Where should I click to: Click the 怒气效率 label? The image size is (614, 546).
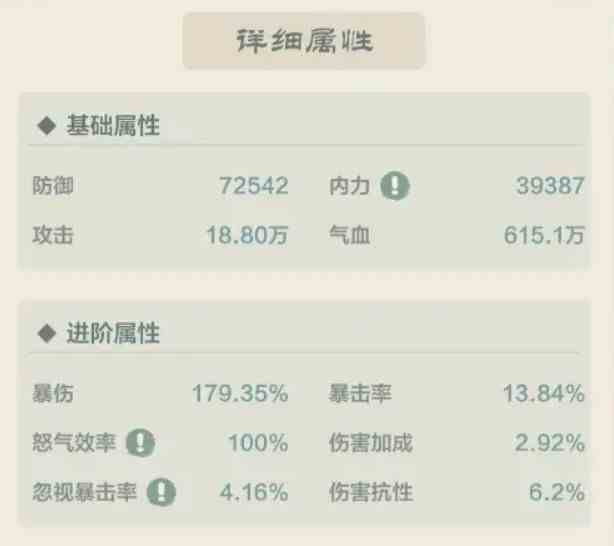74,443
